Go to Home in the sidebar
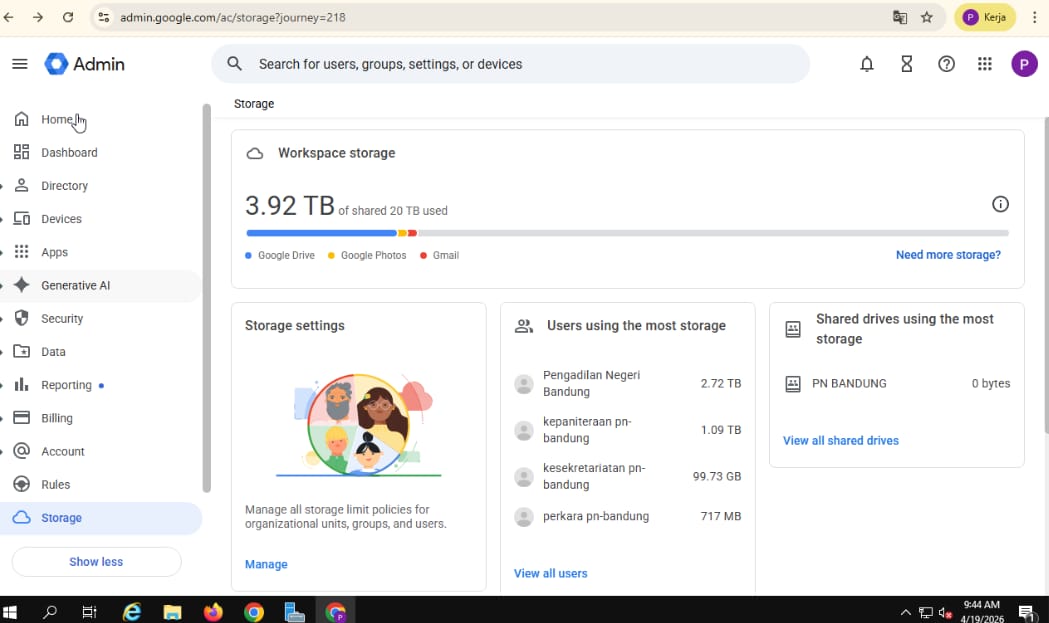The width and height of the screenshot is (1049, 623). tap(56, 120)
